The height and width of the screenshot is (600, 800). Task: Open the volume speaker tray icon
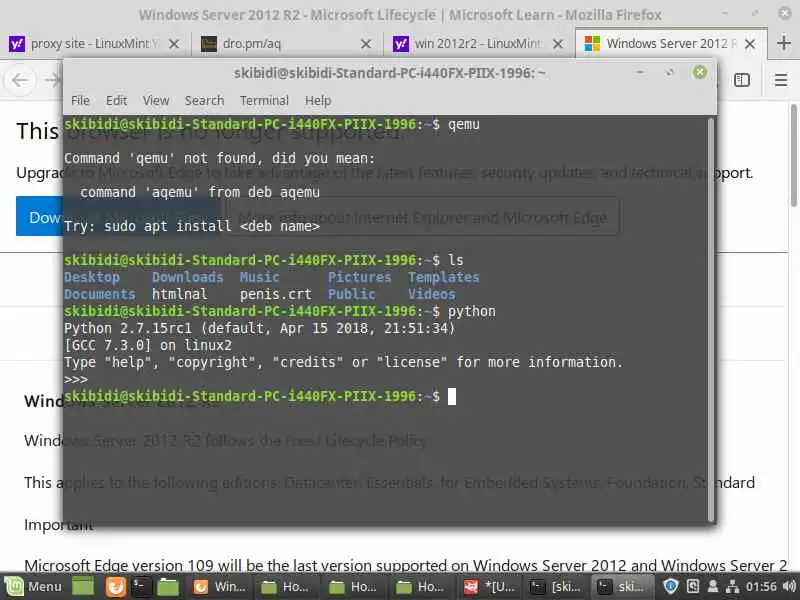tap(789, 587)
